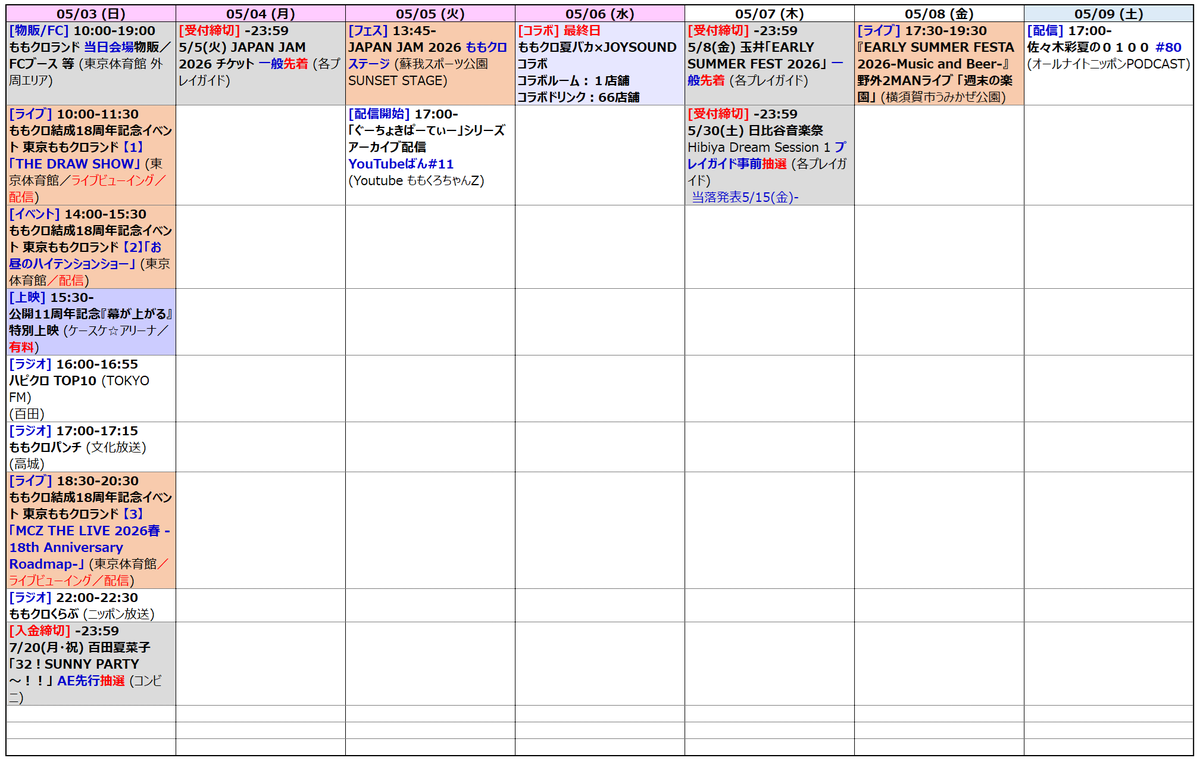Click the [配信開始] 17:00- ぐーちょきぱーてぃー cell
The height and width of the screenshot is (761, 1200).
tap(431, 155)
